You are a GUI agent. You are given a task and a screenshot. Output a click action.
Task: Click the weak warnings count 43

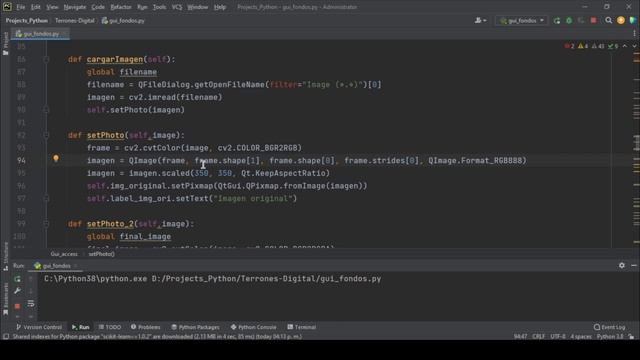pyautogui.click(x=598, y=46)
